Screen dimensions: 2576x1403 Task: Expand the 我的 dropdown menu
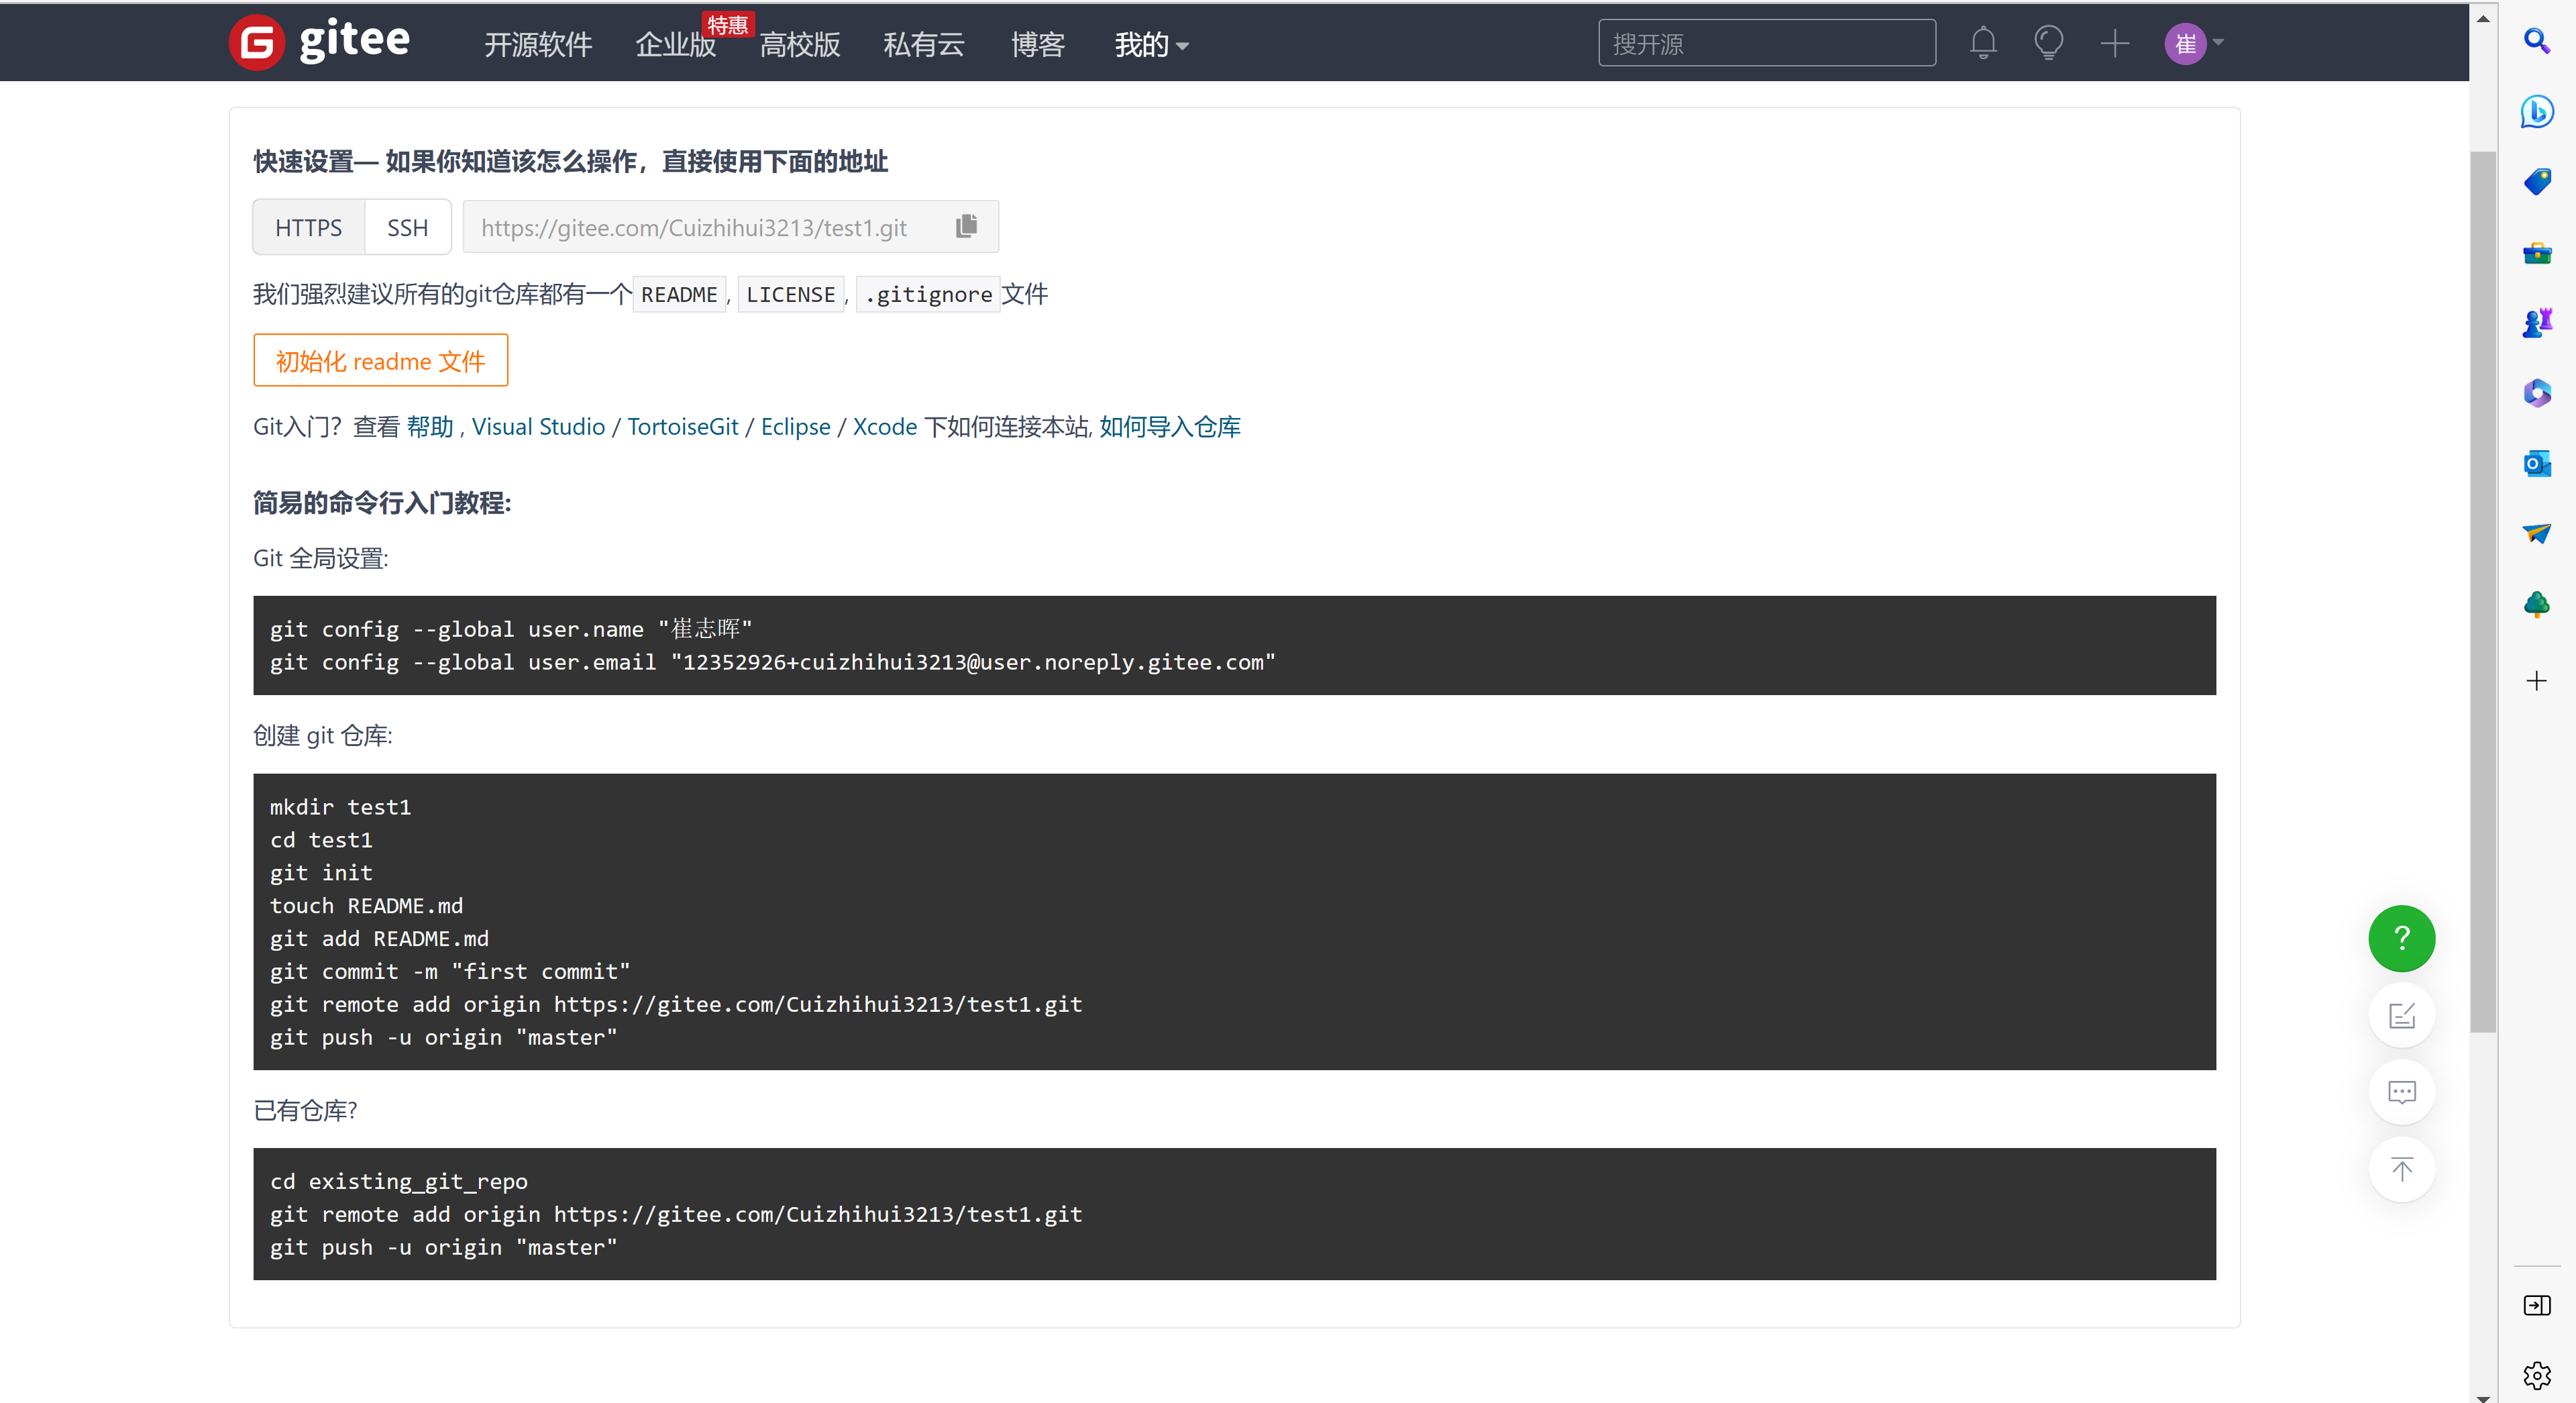pos(1151,44)
